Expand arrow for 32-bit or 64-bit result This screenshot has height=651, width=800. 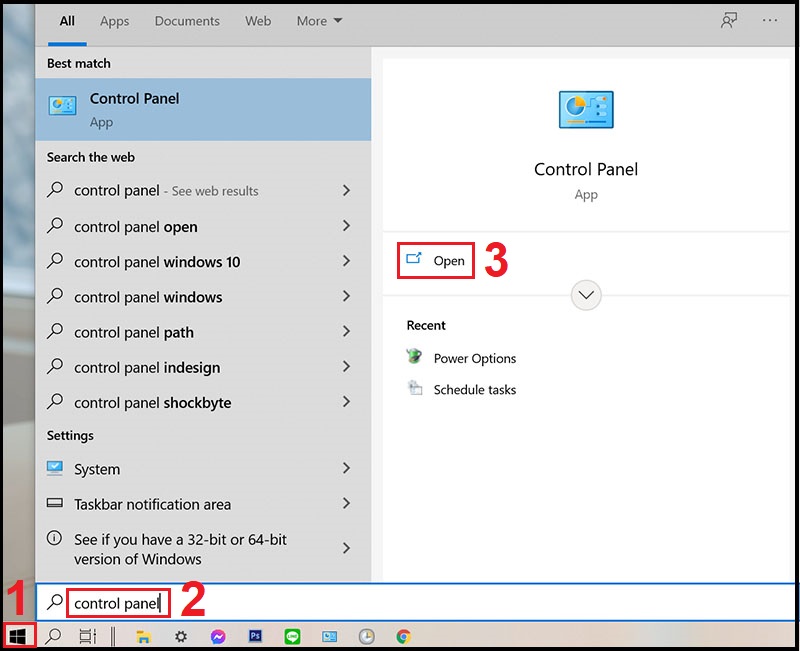coord(346,548)
